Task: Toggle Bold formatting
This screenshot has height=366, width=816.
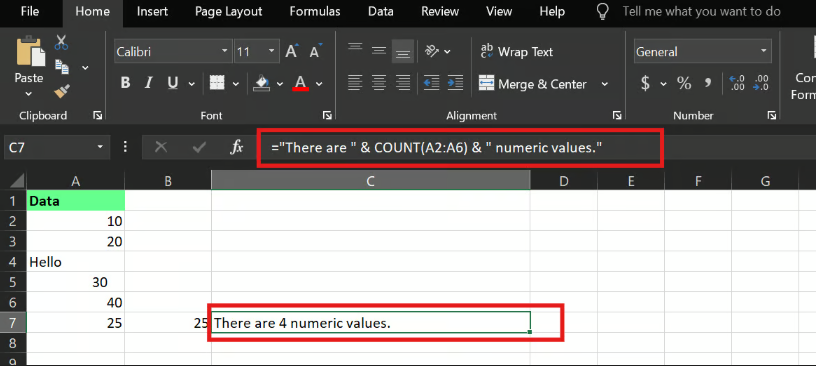Action: tap(125, 83)
